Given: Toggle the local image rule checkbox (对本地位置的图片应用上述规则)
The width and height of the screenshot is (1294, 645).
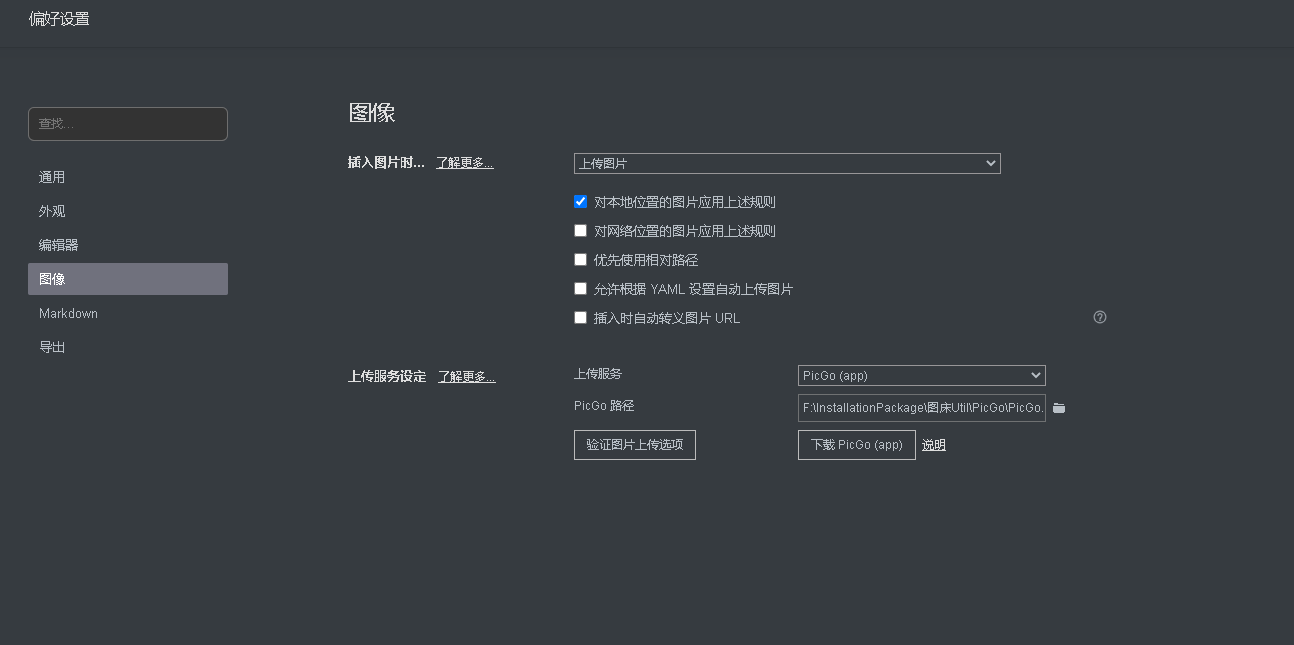Looking at the screenshot, I should [580, 202].
